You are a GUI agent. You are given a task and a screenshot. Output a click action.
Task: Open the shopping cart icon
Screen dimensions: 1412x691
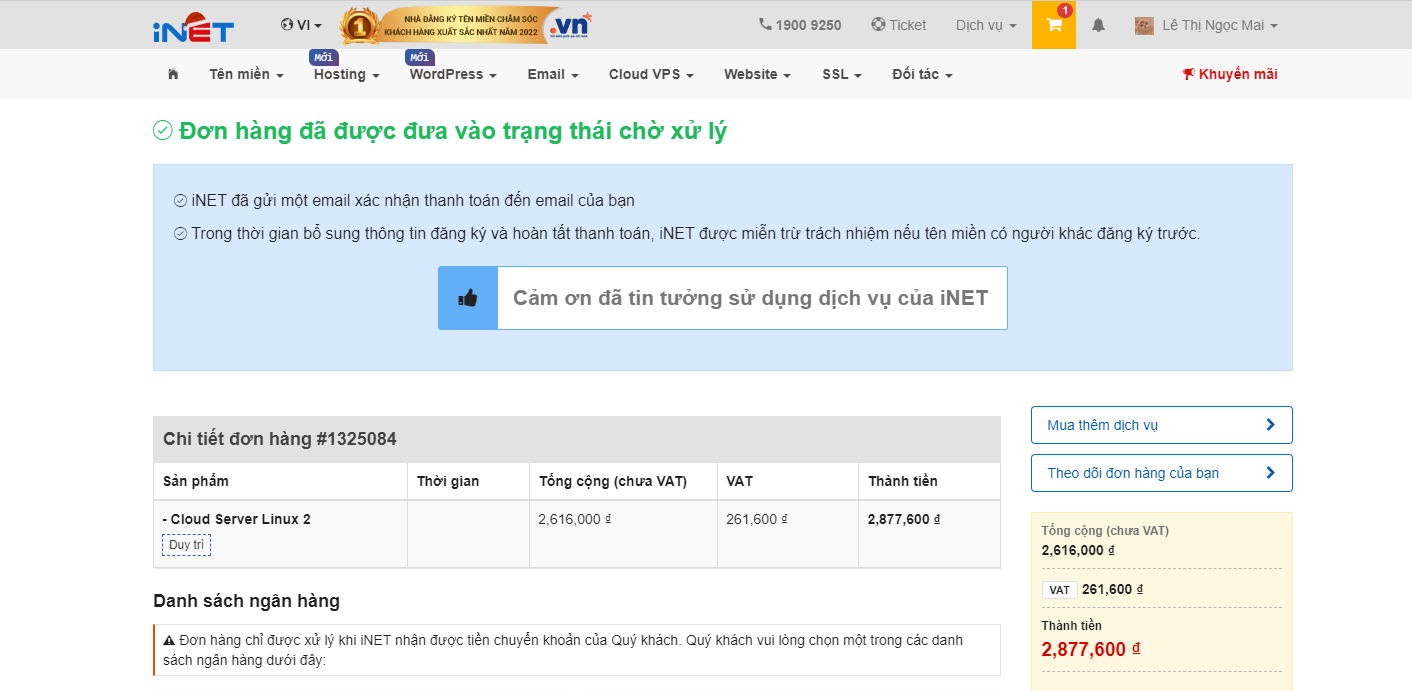(1054, 25)
